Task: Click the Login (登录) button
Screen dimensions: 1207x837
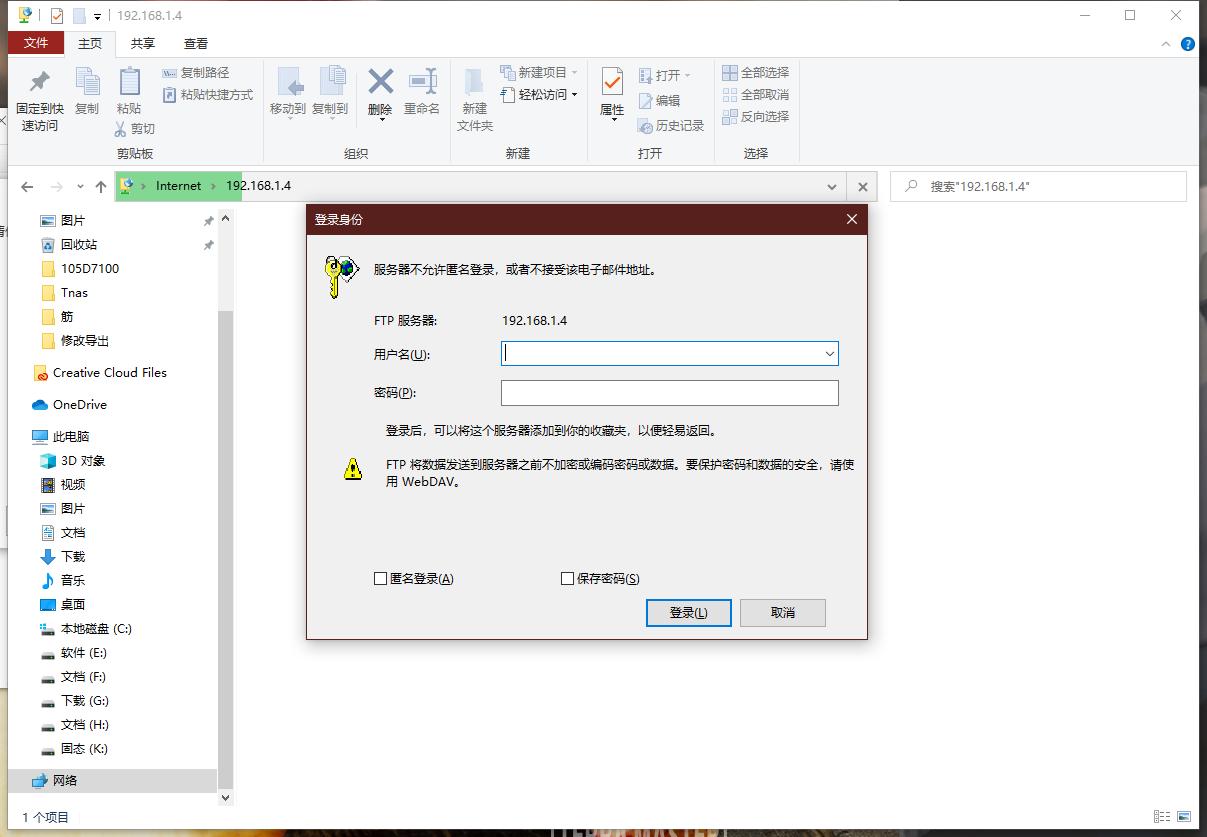Action: [688, 612]
